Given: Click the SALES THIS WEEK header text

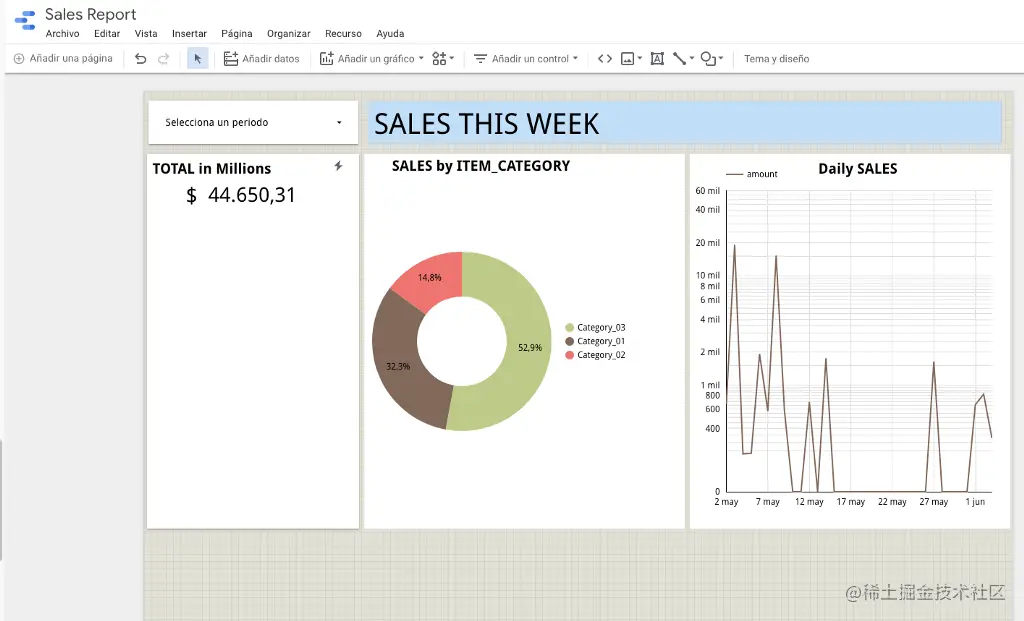Looking at the screenshot, I should click(486, 124).
